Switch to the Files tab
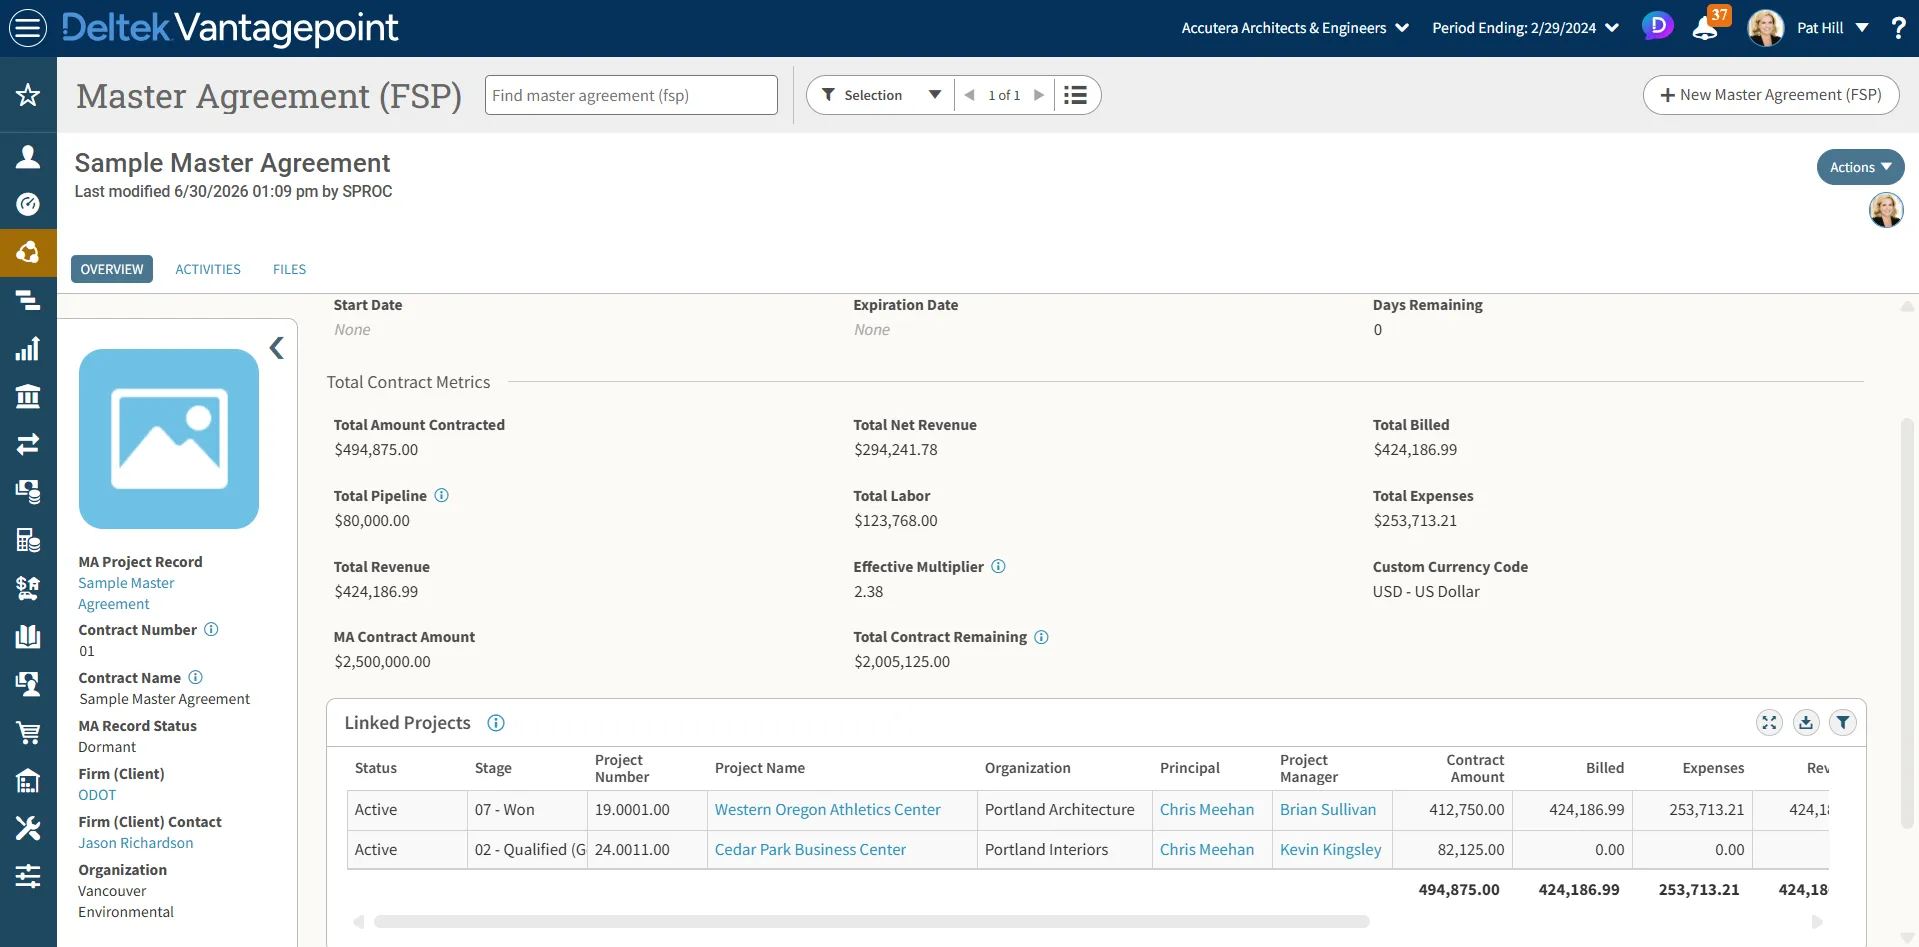The height and width of the screenshot is (947, 1919). (289, 270)
